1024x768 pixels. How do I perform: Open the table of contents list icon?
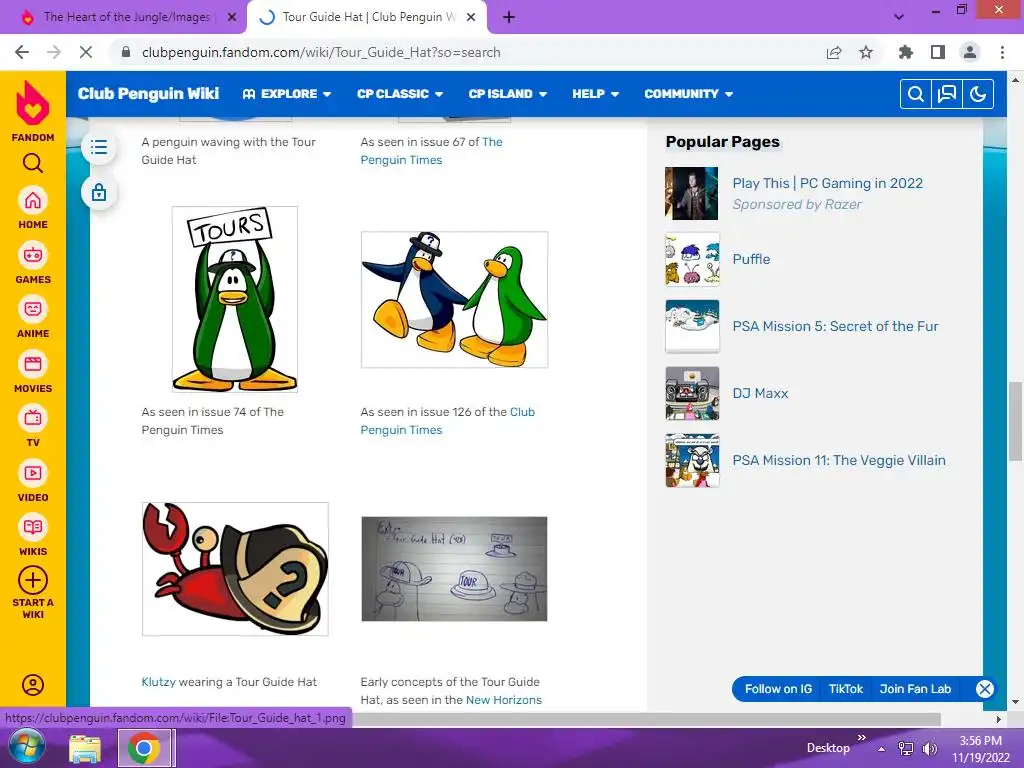pos(99,147)
